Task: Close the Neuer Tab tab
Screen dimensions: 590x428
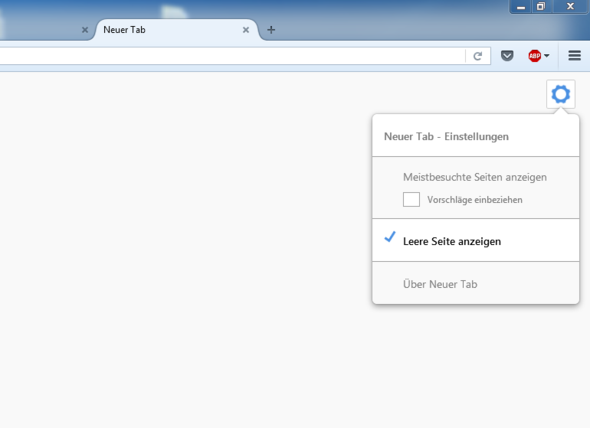Action: 246,30
